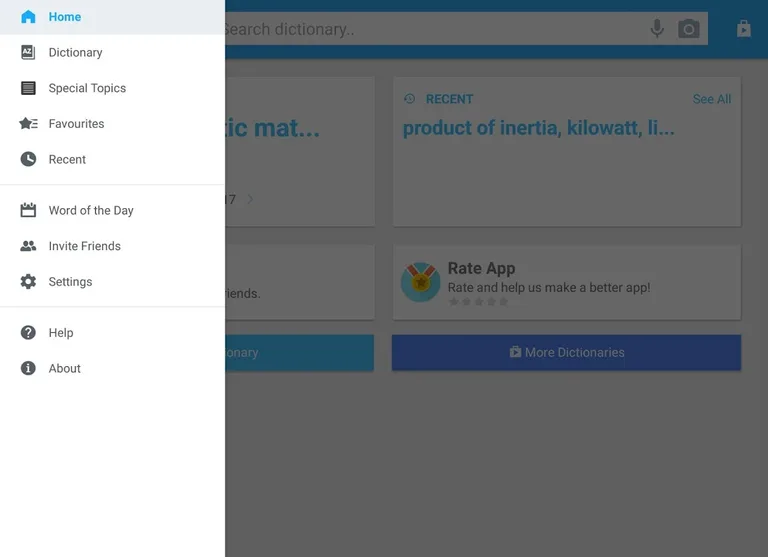Tap the microphone voice search icon

(657, 29)
